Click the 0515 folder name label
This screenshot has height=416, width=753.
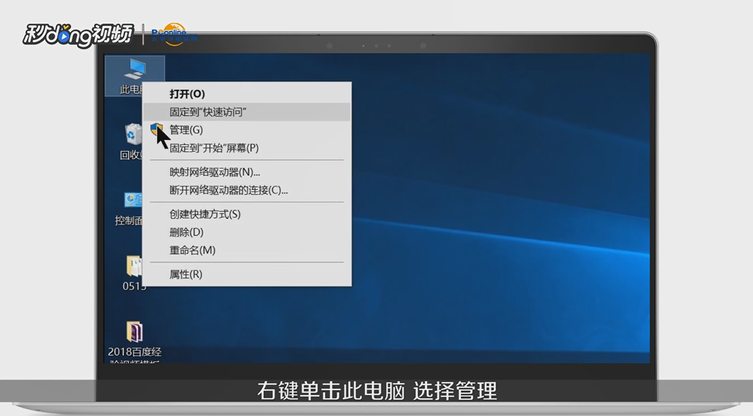[134, 286]
